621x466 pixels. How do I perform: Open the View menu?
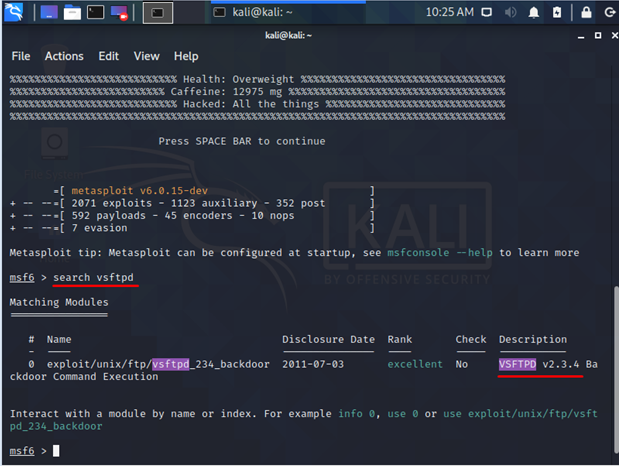coord(147,56)
